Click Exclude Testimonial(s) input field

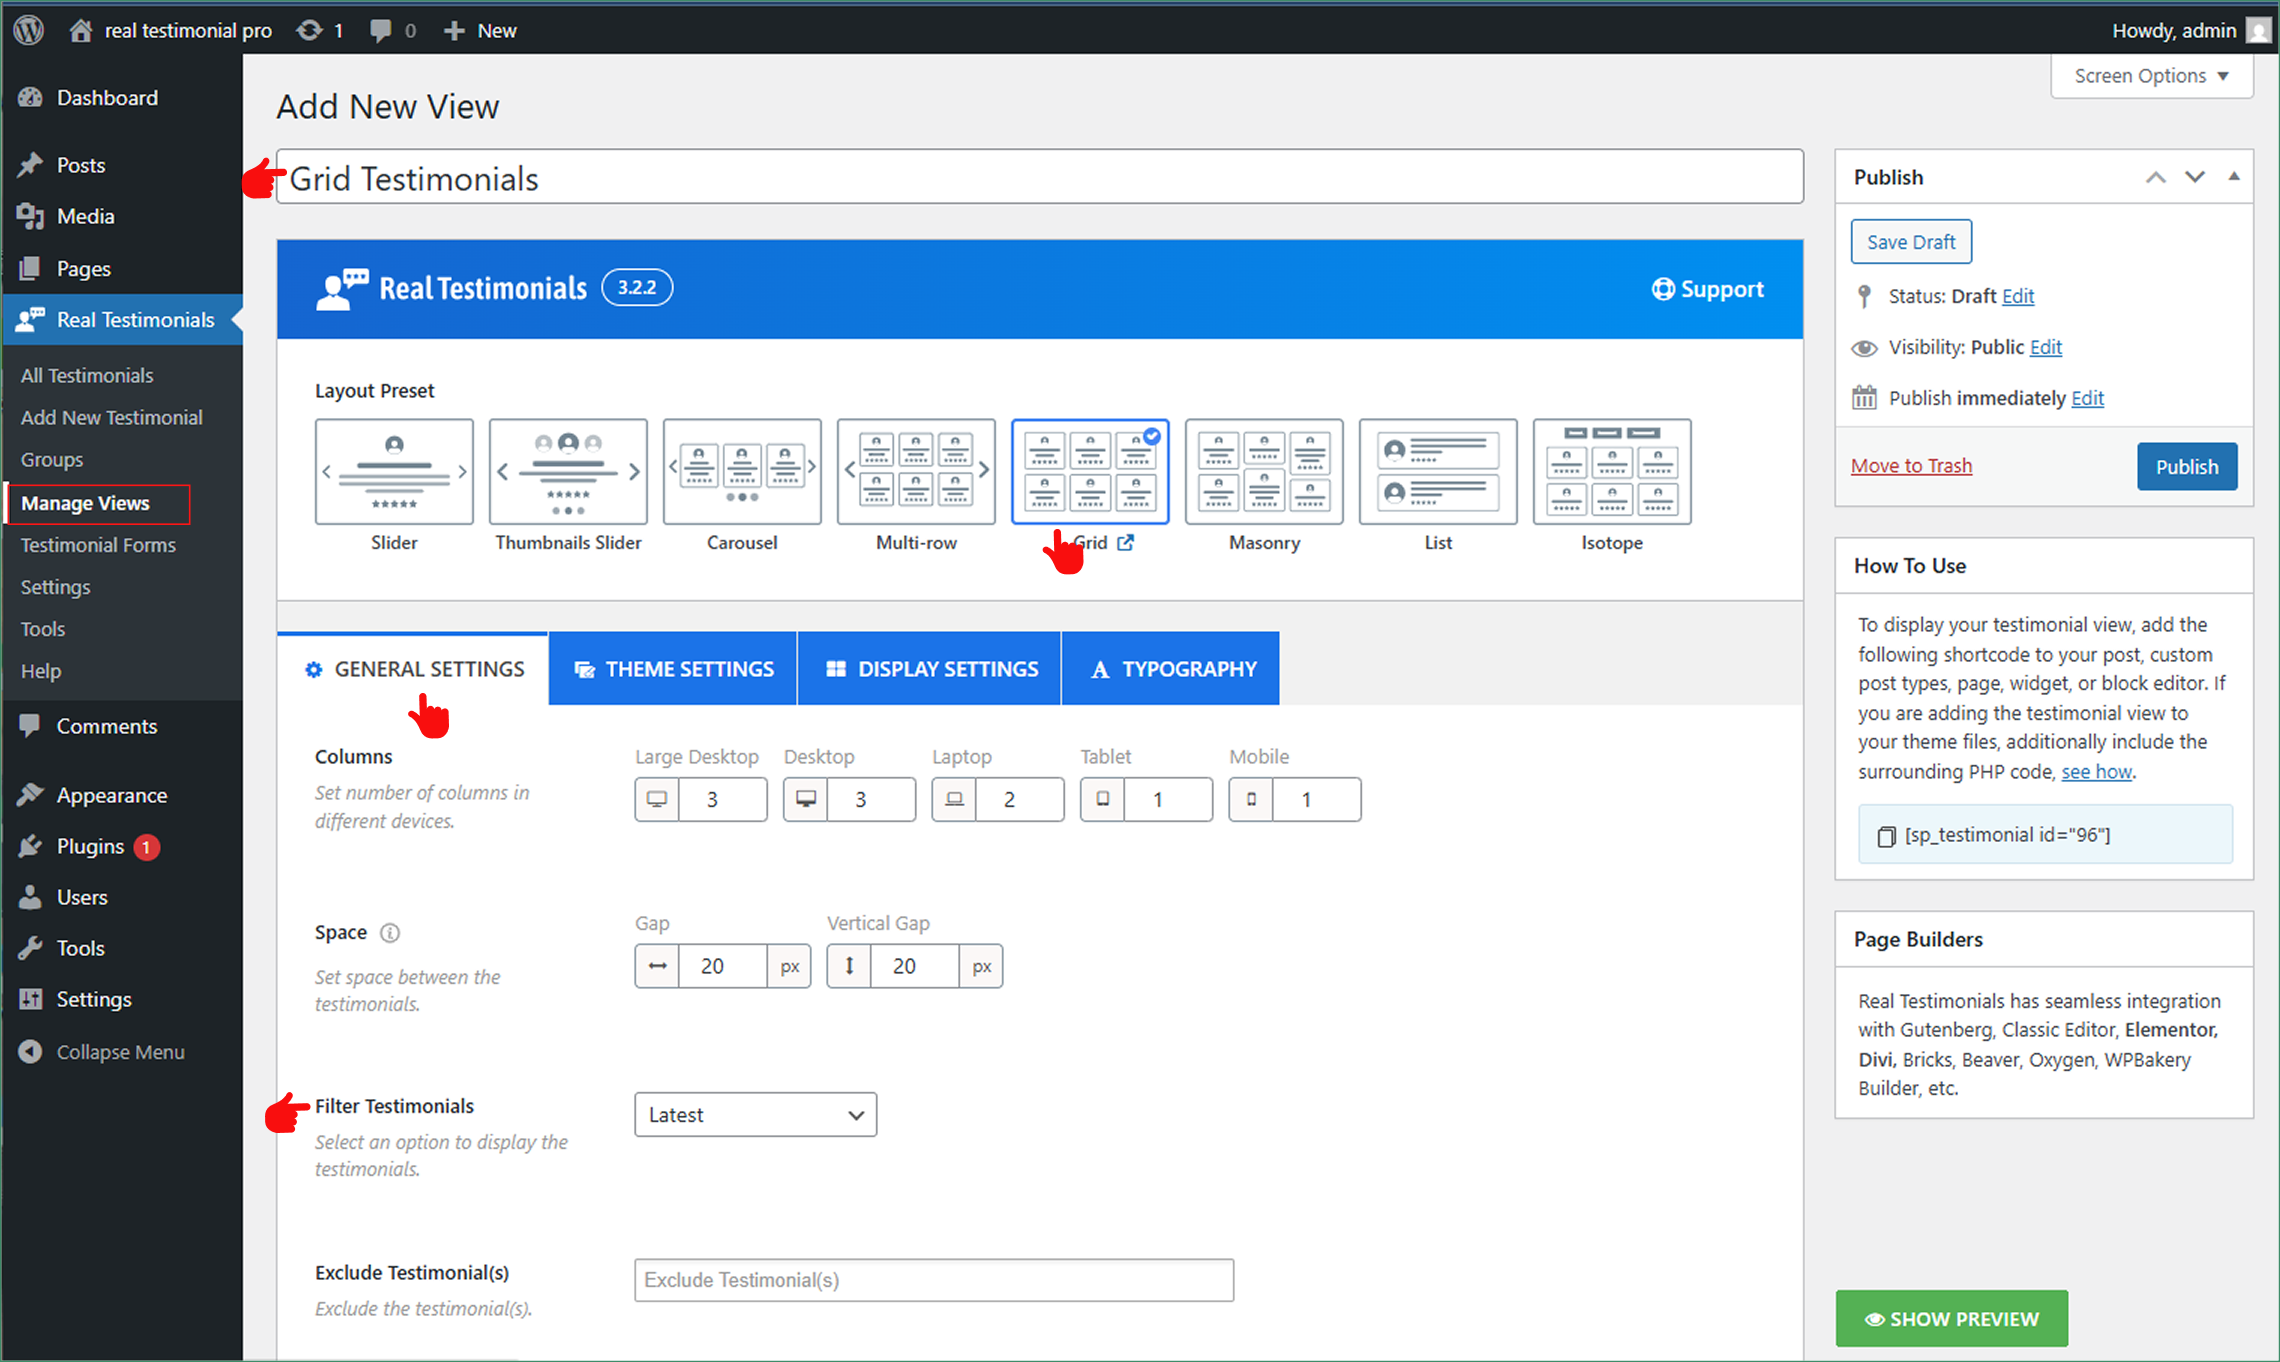tap(934, 1280)
